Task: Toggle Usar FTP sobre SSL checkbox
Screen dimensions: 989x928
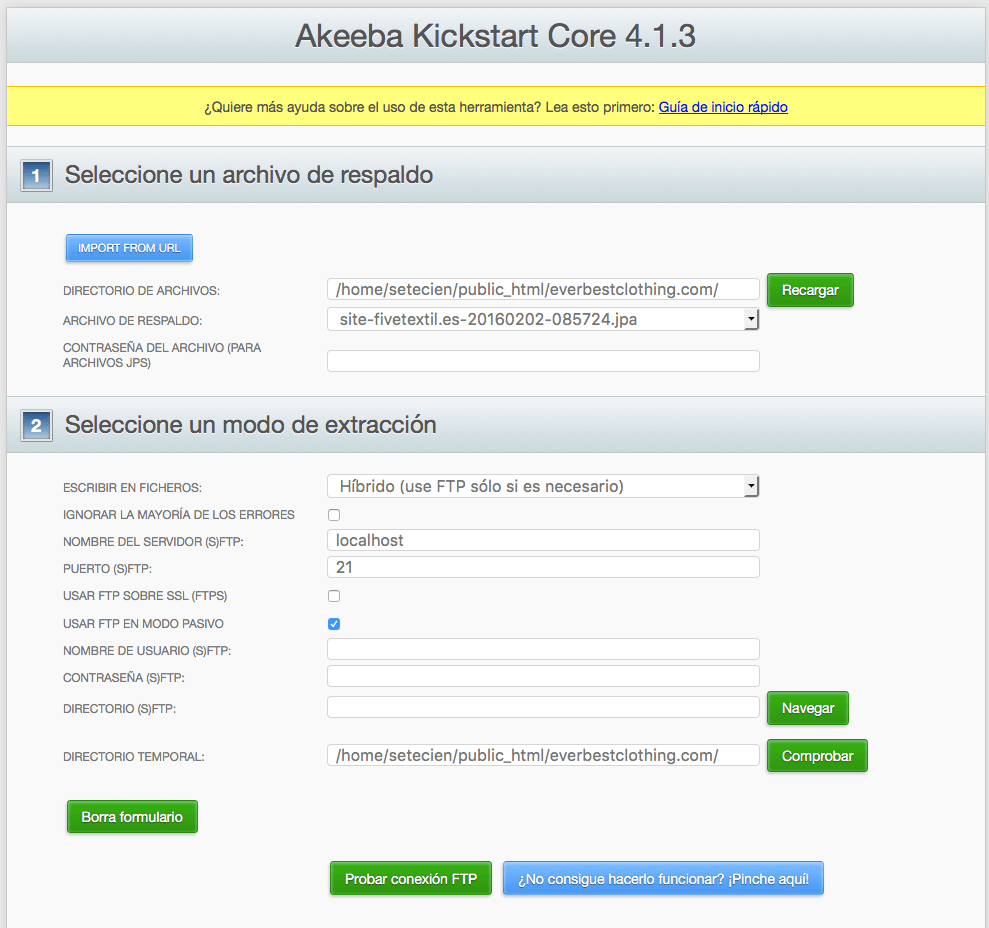Action: [334, 596]
